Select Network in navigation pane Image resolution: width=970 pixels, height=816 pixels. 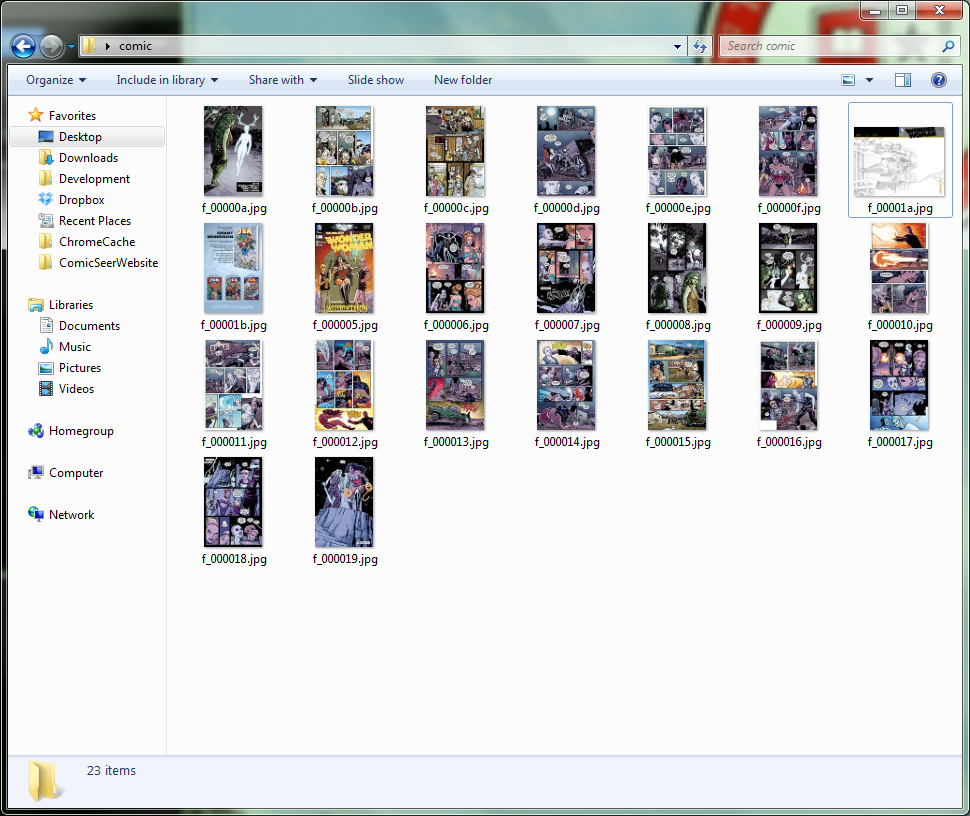61,515
